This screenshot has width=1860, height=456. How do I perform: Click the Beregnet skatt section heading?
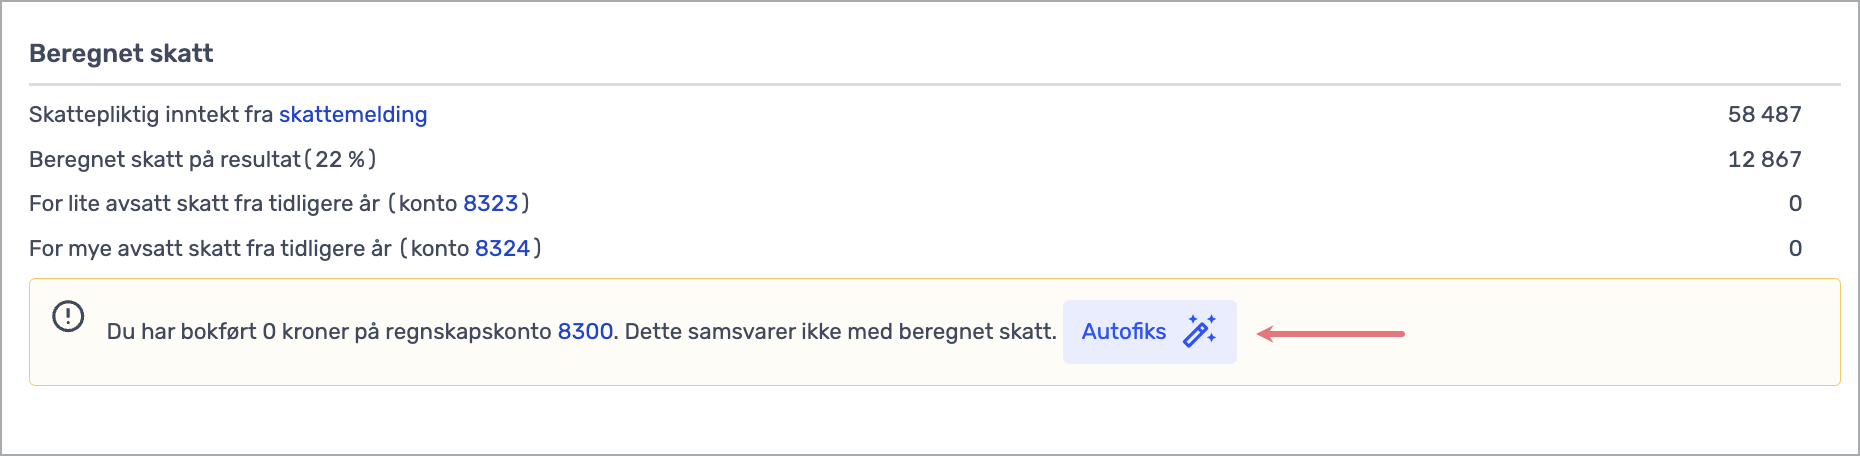point(121,54)
